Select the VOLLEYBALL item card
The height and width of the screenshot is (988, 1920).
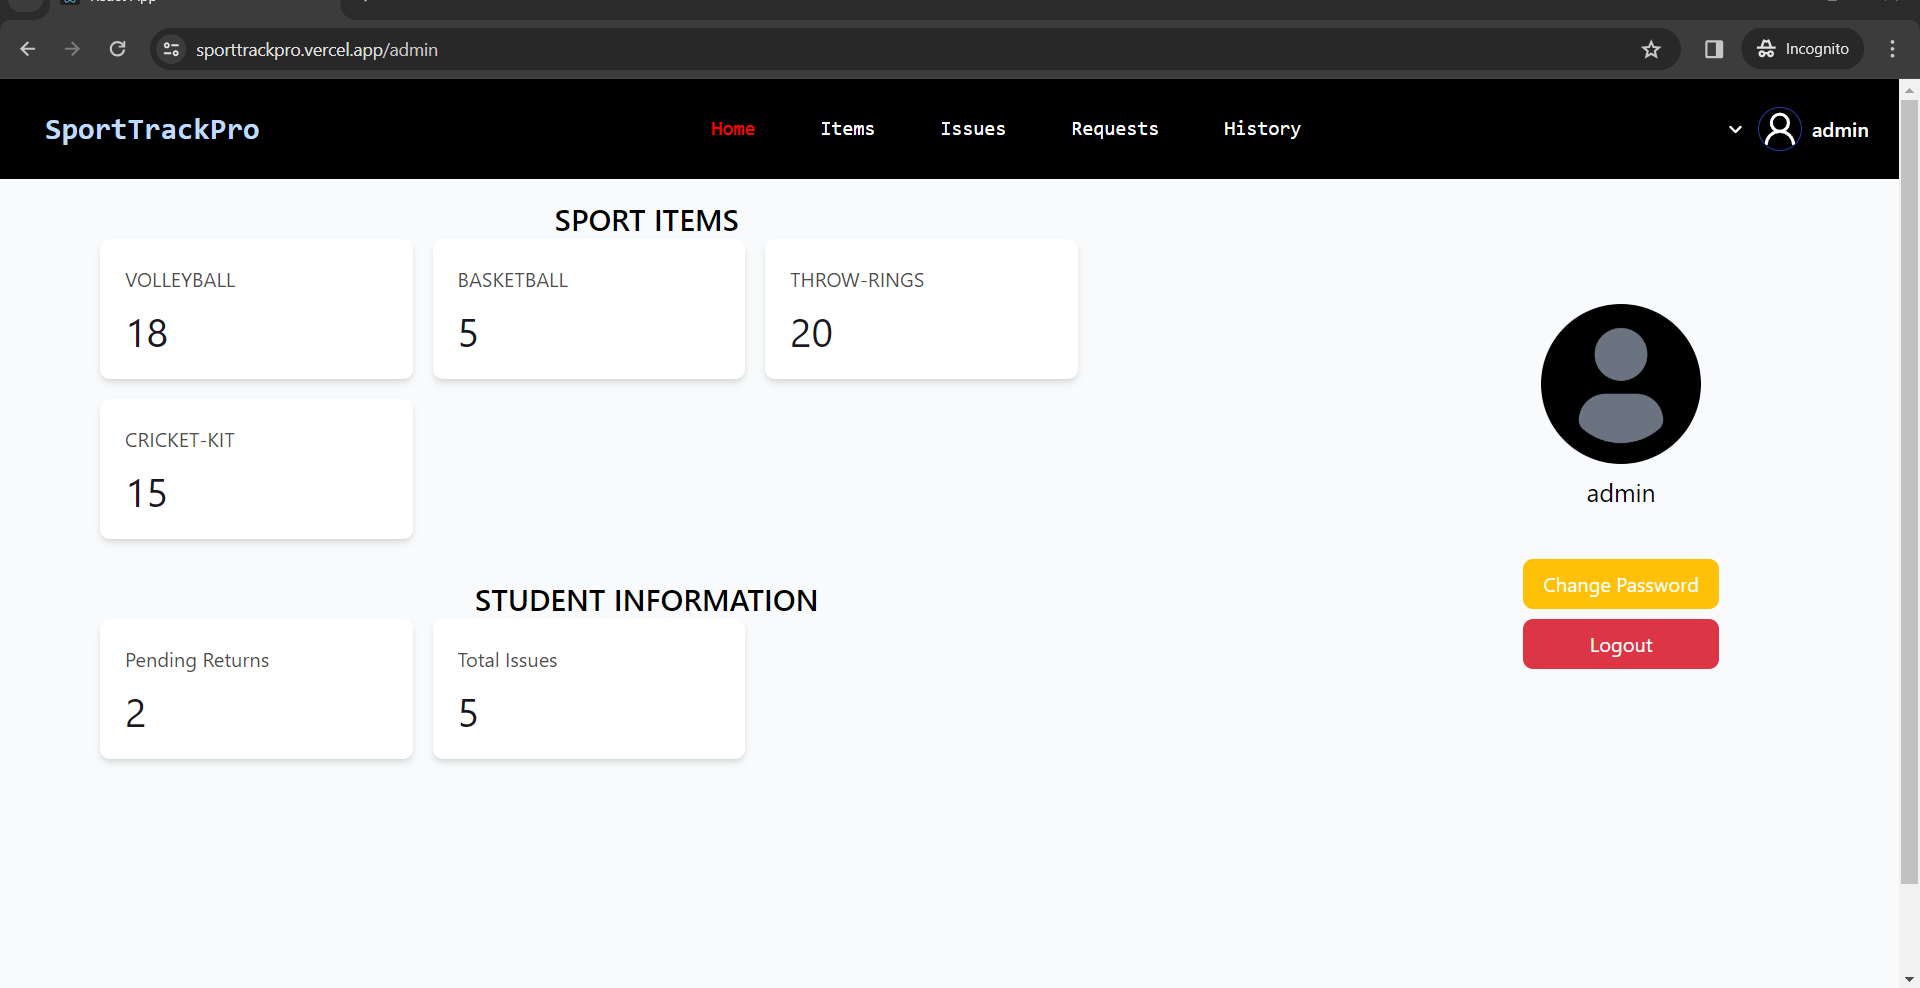pos(256,309)
